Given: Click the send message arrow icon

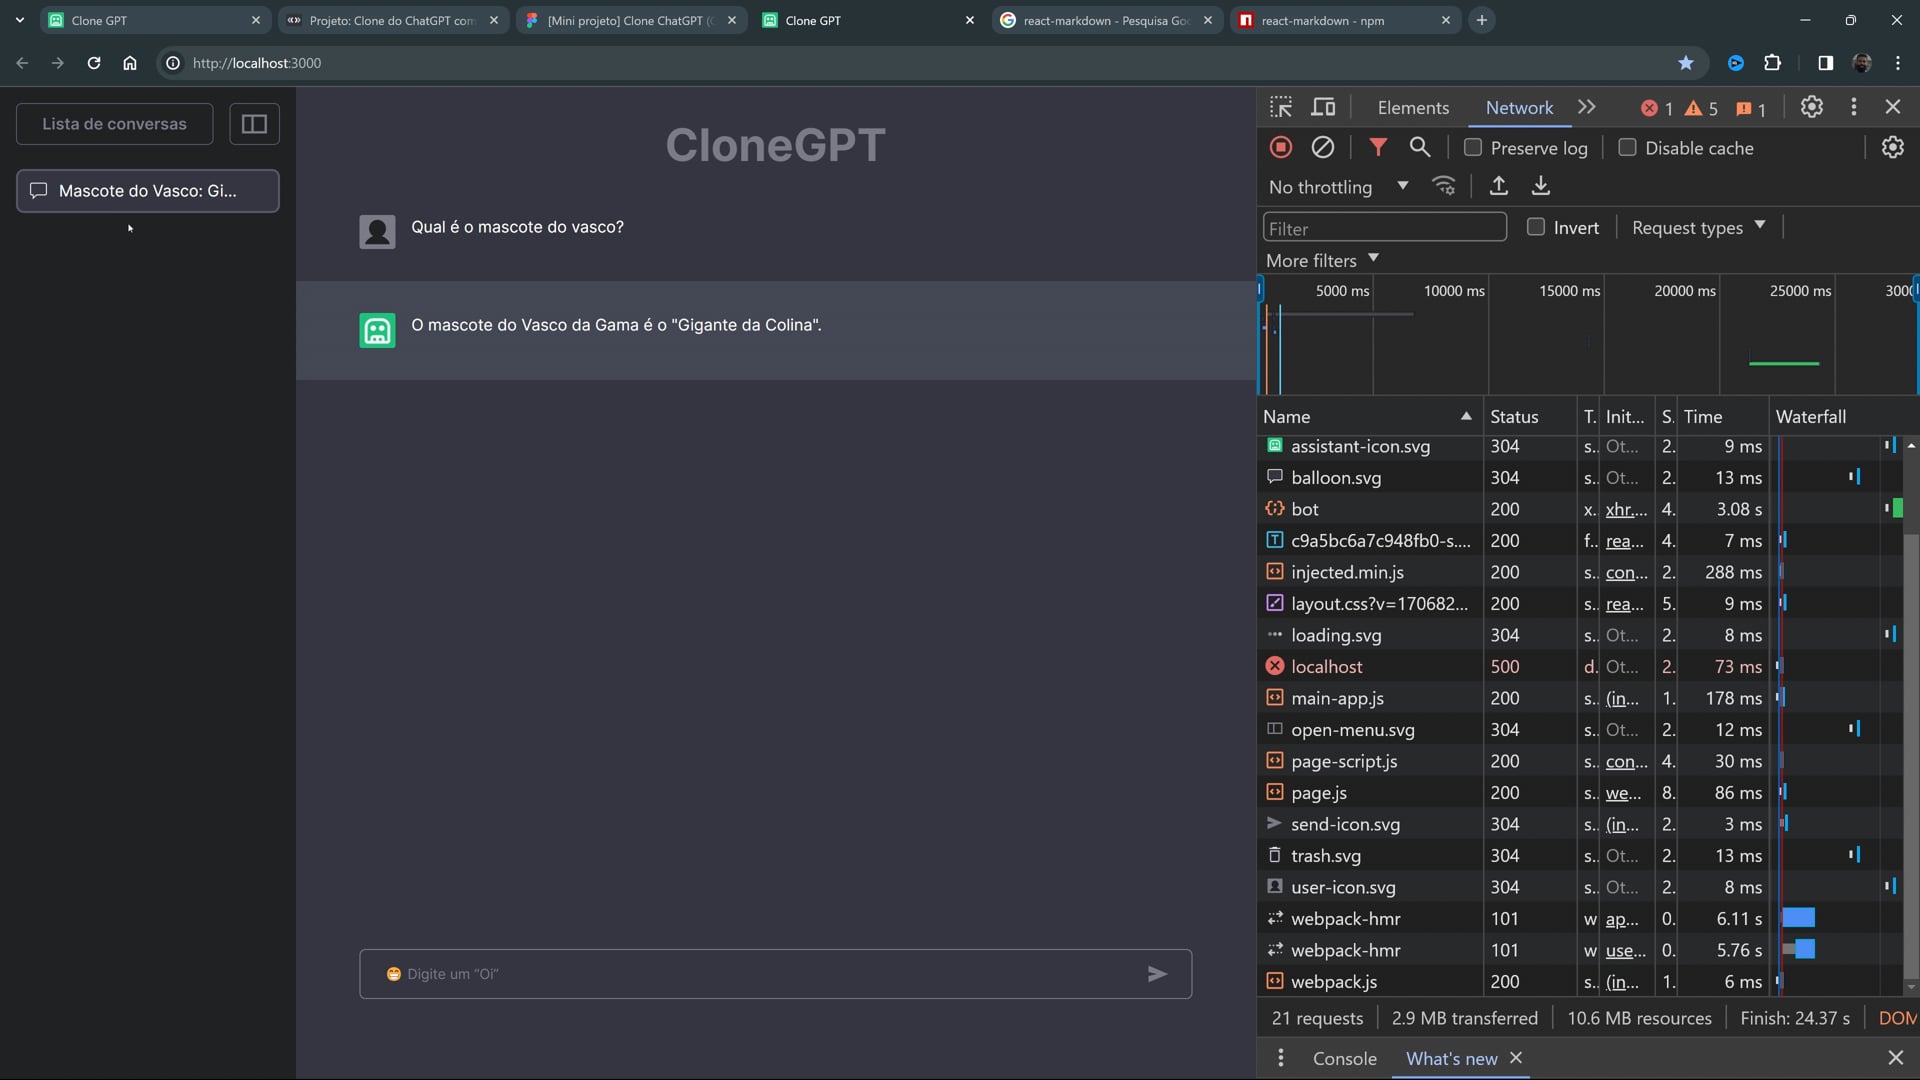Looking at the screenshot, I should [x=1157, y=974].
